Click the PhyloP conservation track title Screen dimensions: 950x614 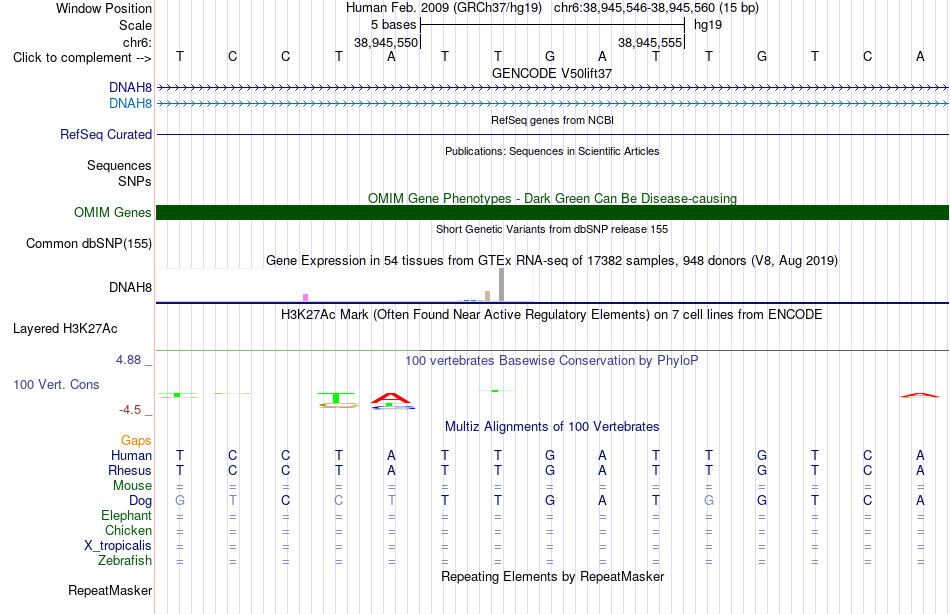point(552,361)
